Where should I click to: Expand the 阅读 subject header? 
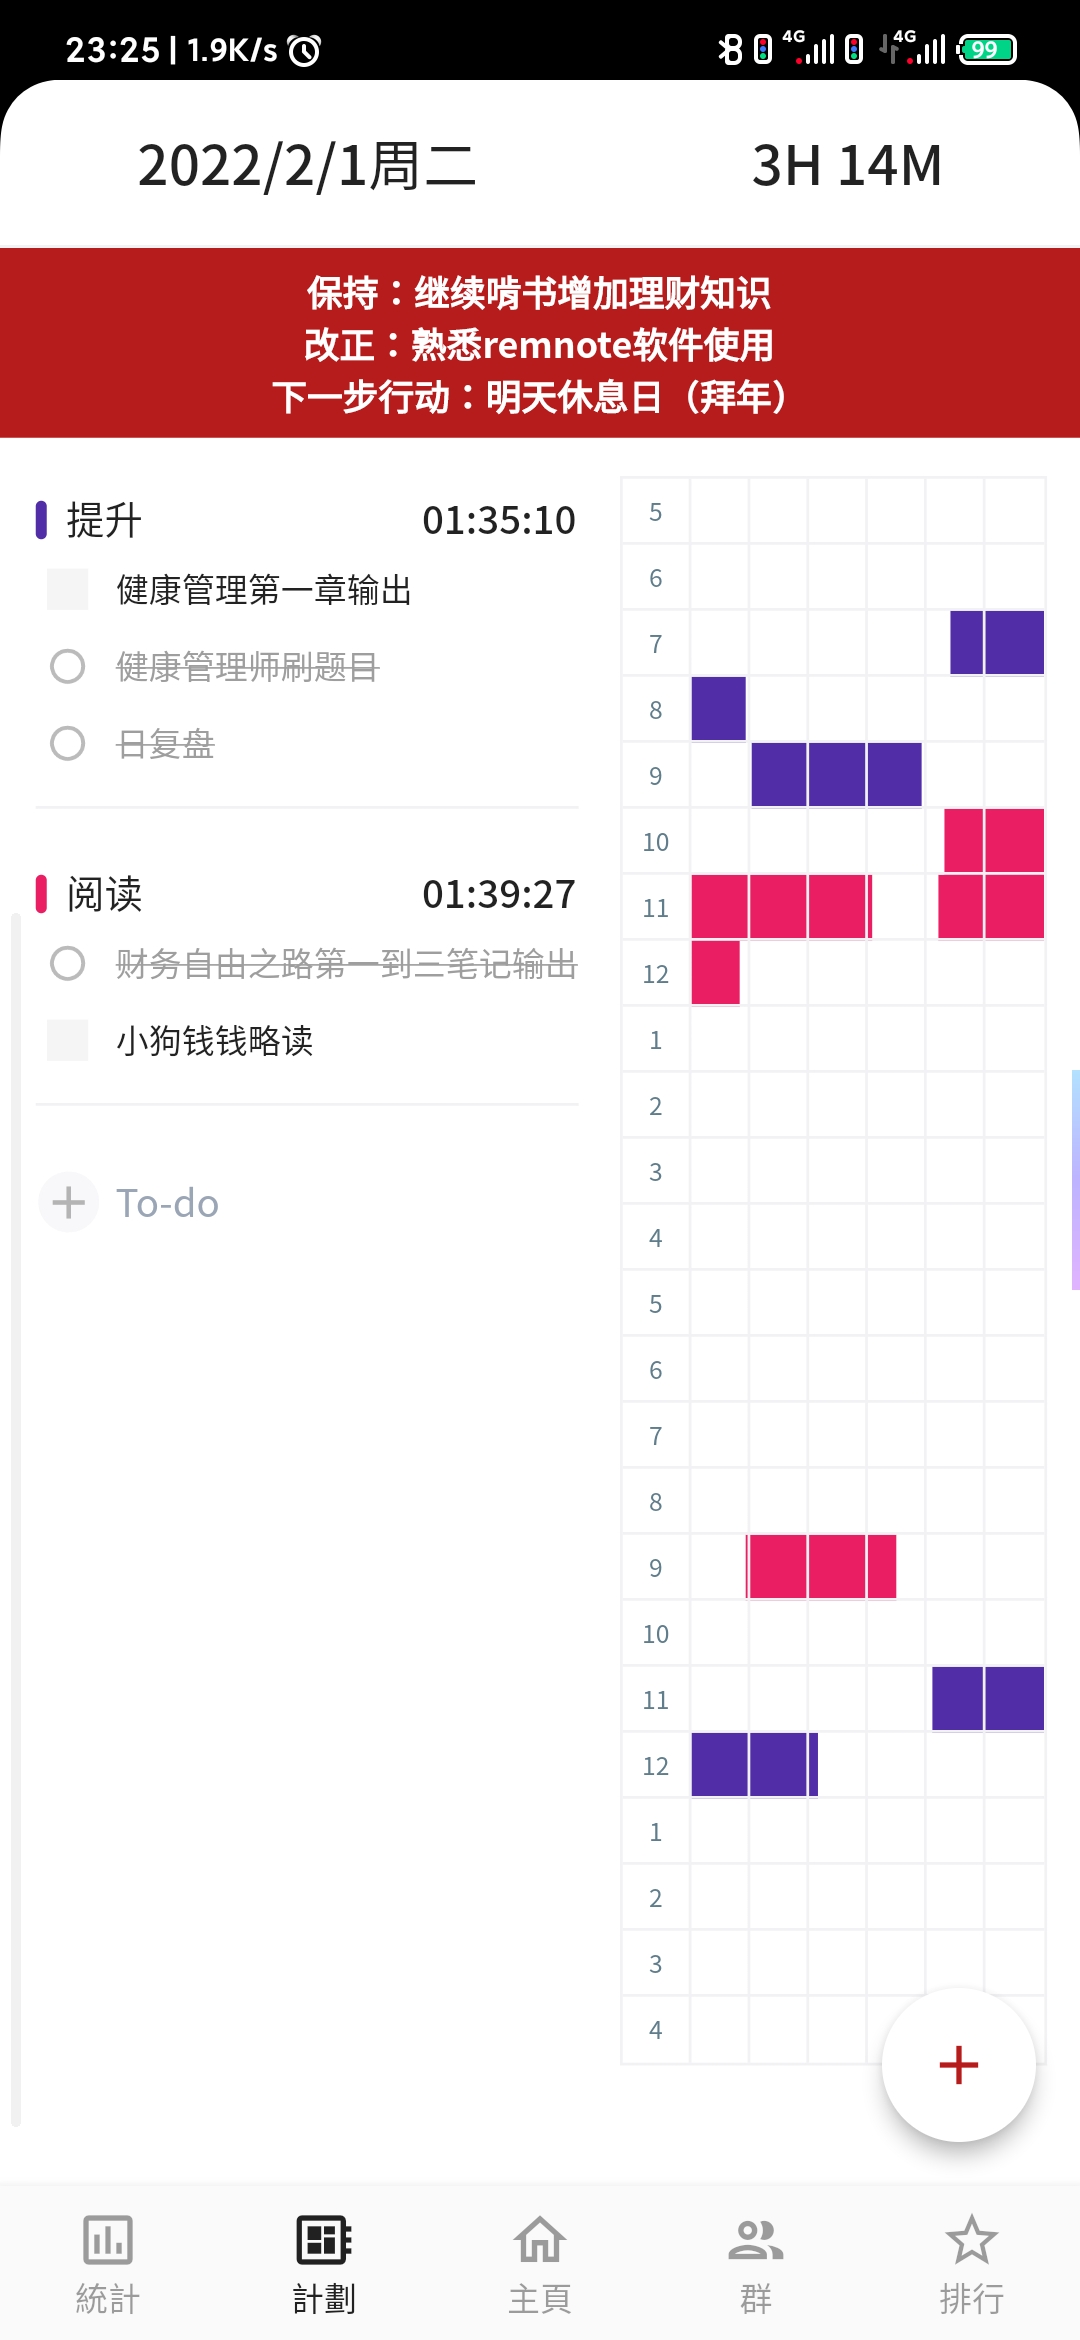pos(104,894)
